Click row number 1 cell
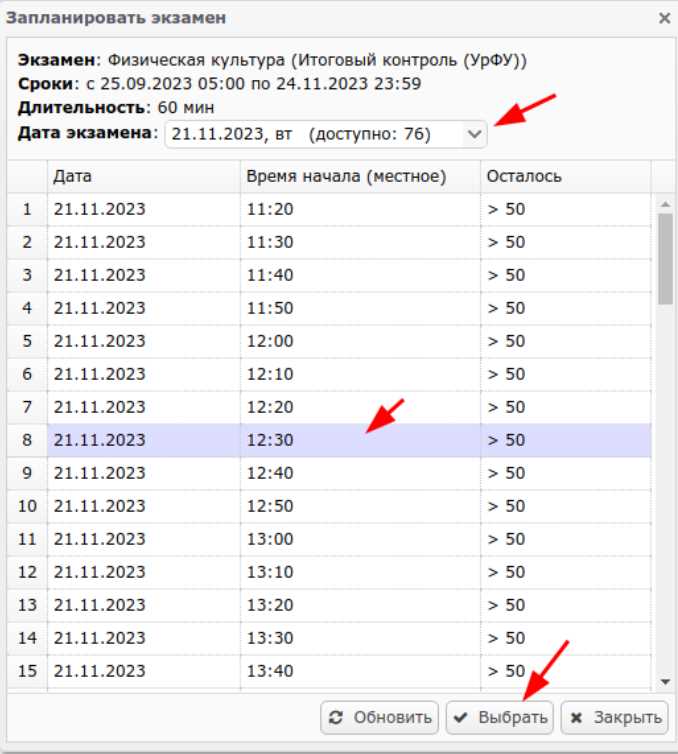The height and width of the screenshot is (754, 678). (27, 209)
